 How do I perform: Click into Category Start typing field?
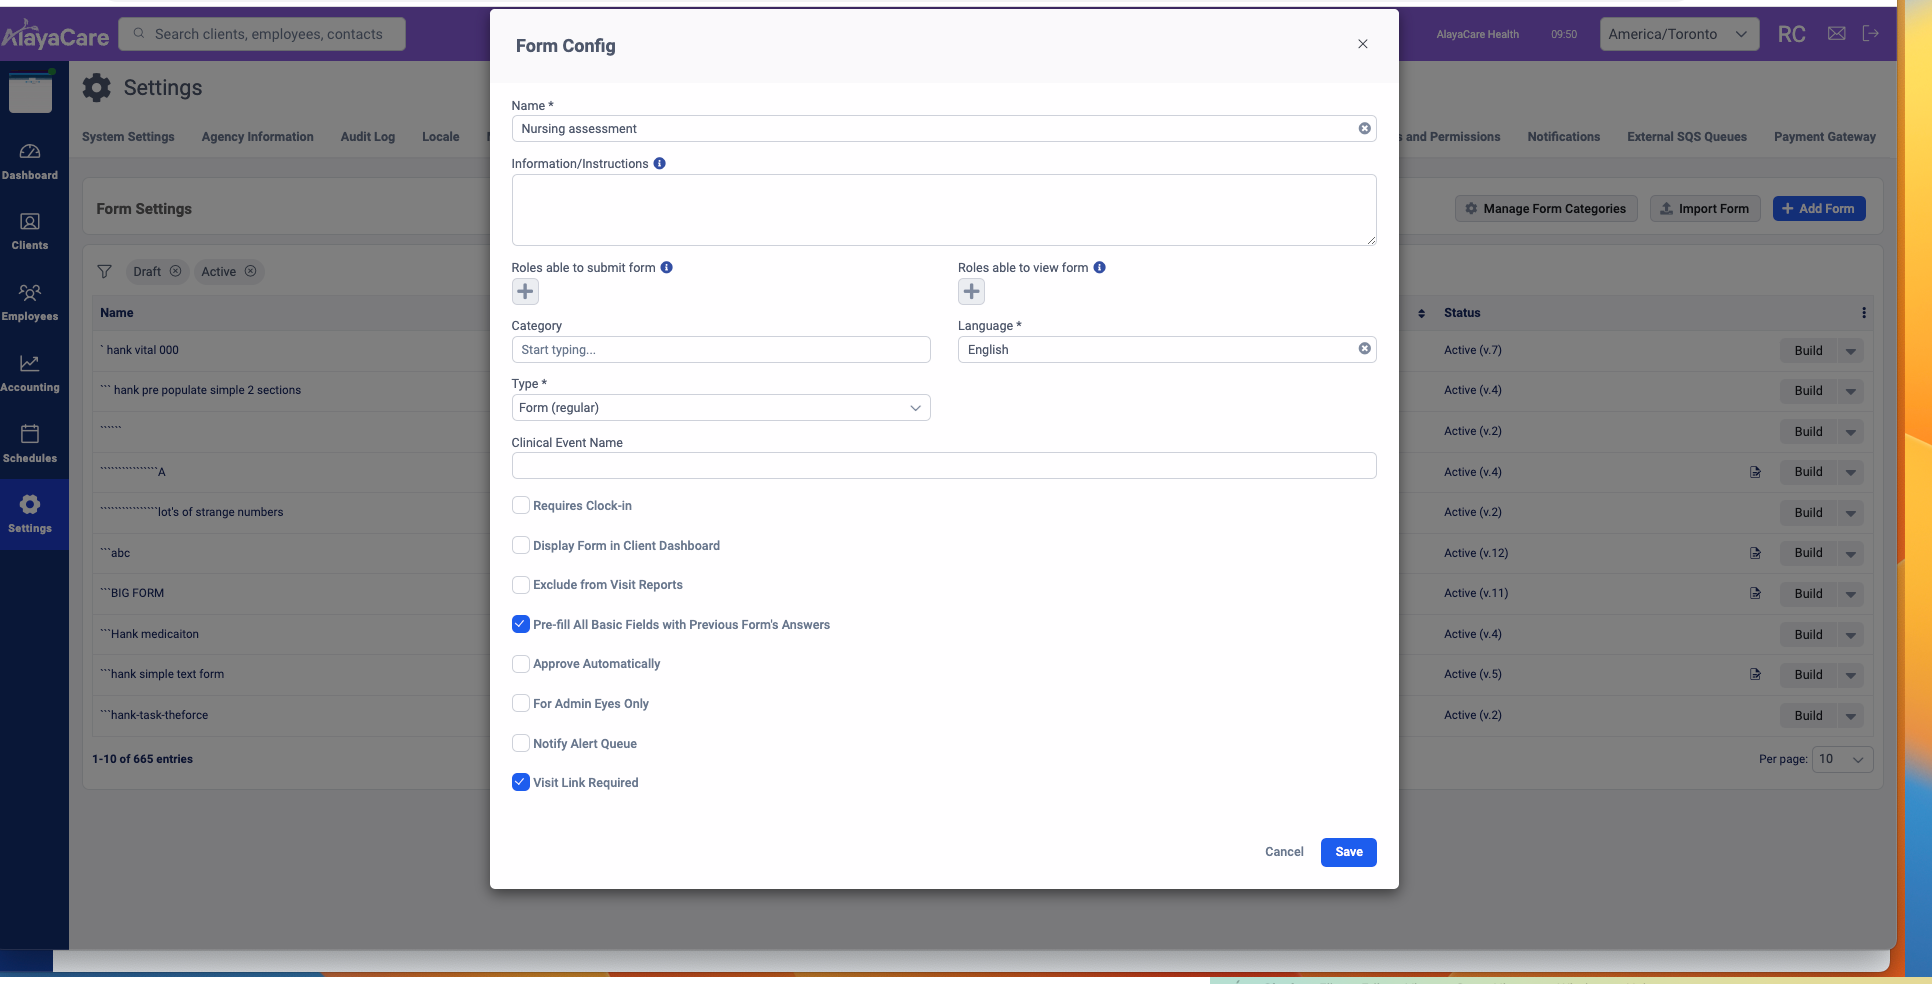(720, 350)
